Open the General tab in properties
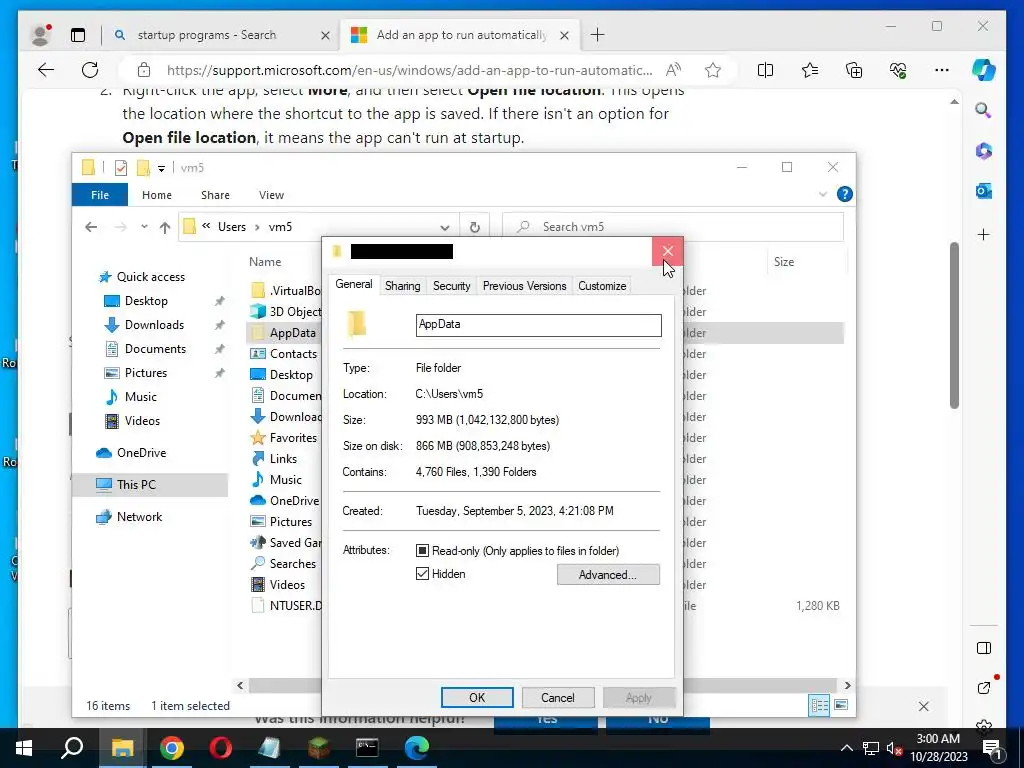Screen dimensions: 1024x768 354,285
